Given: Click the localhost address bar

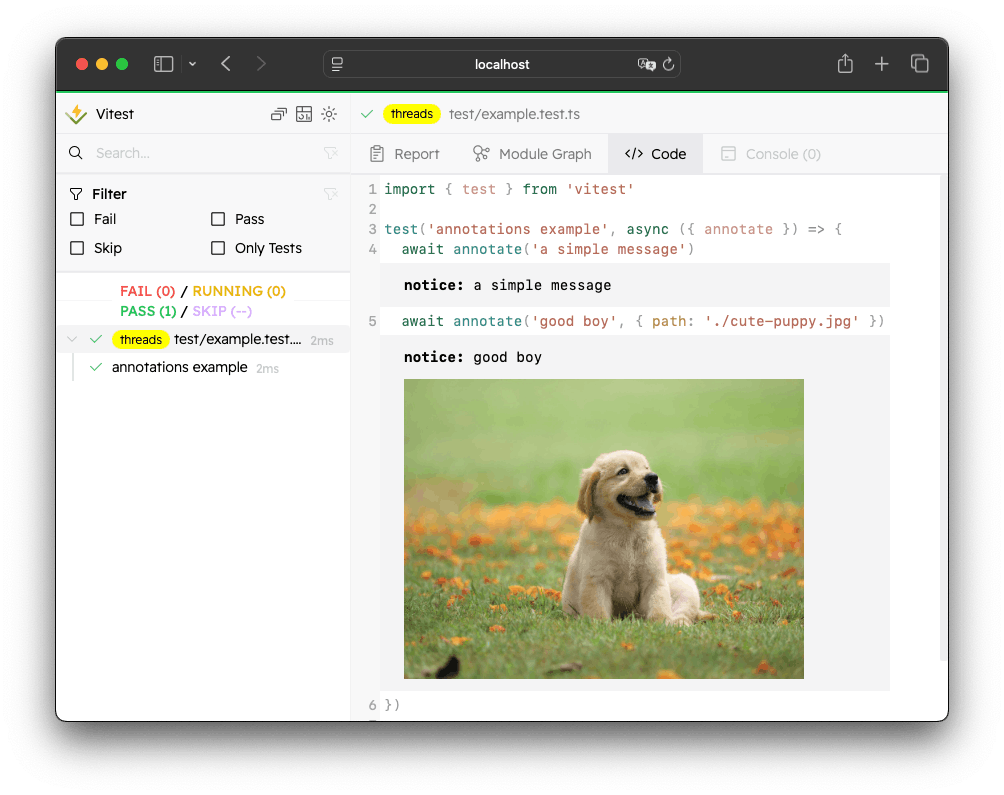Looking at the screenshot, I should [x=502, y=64].
